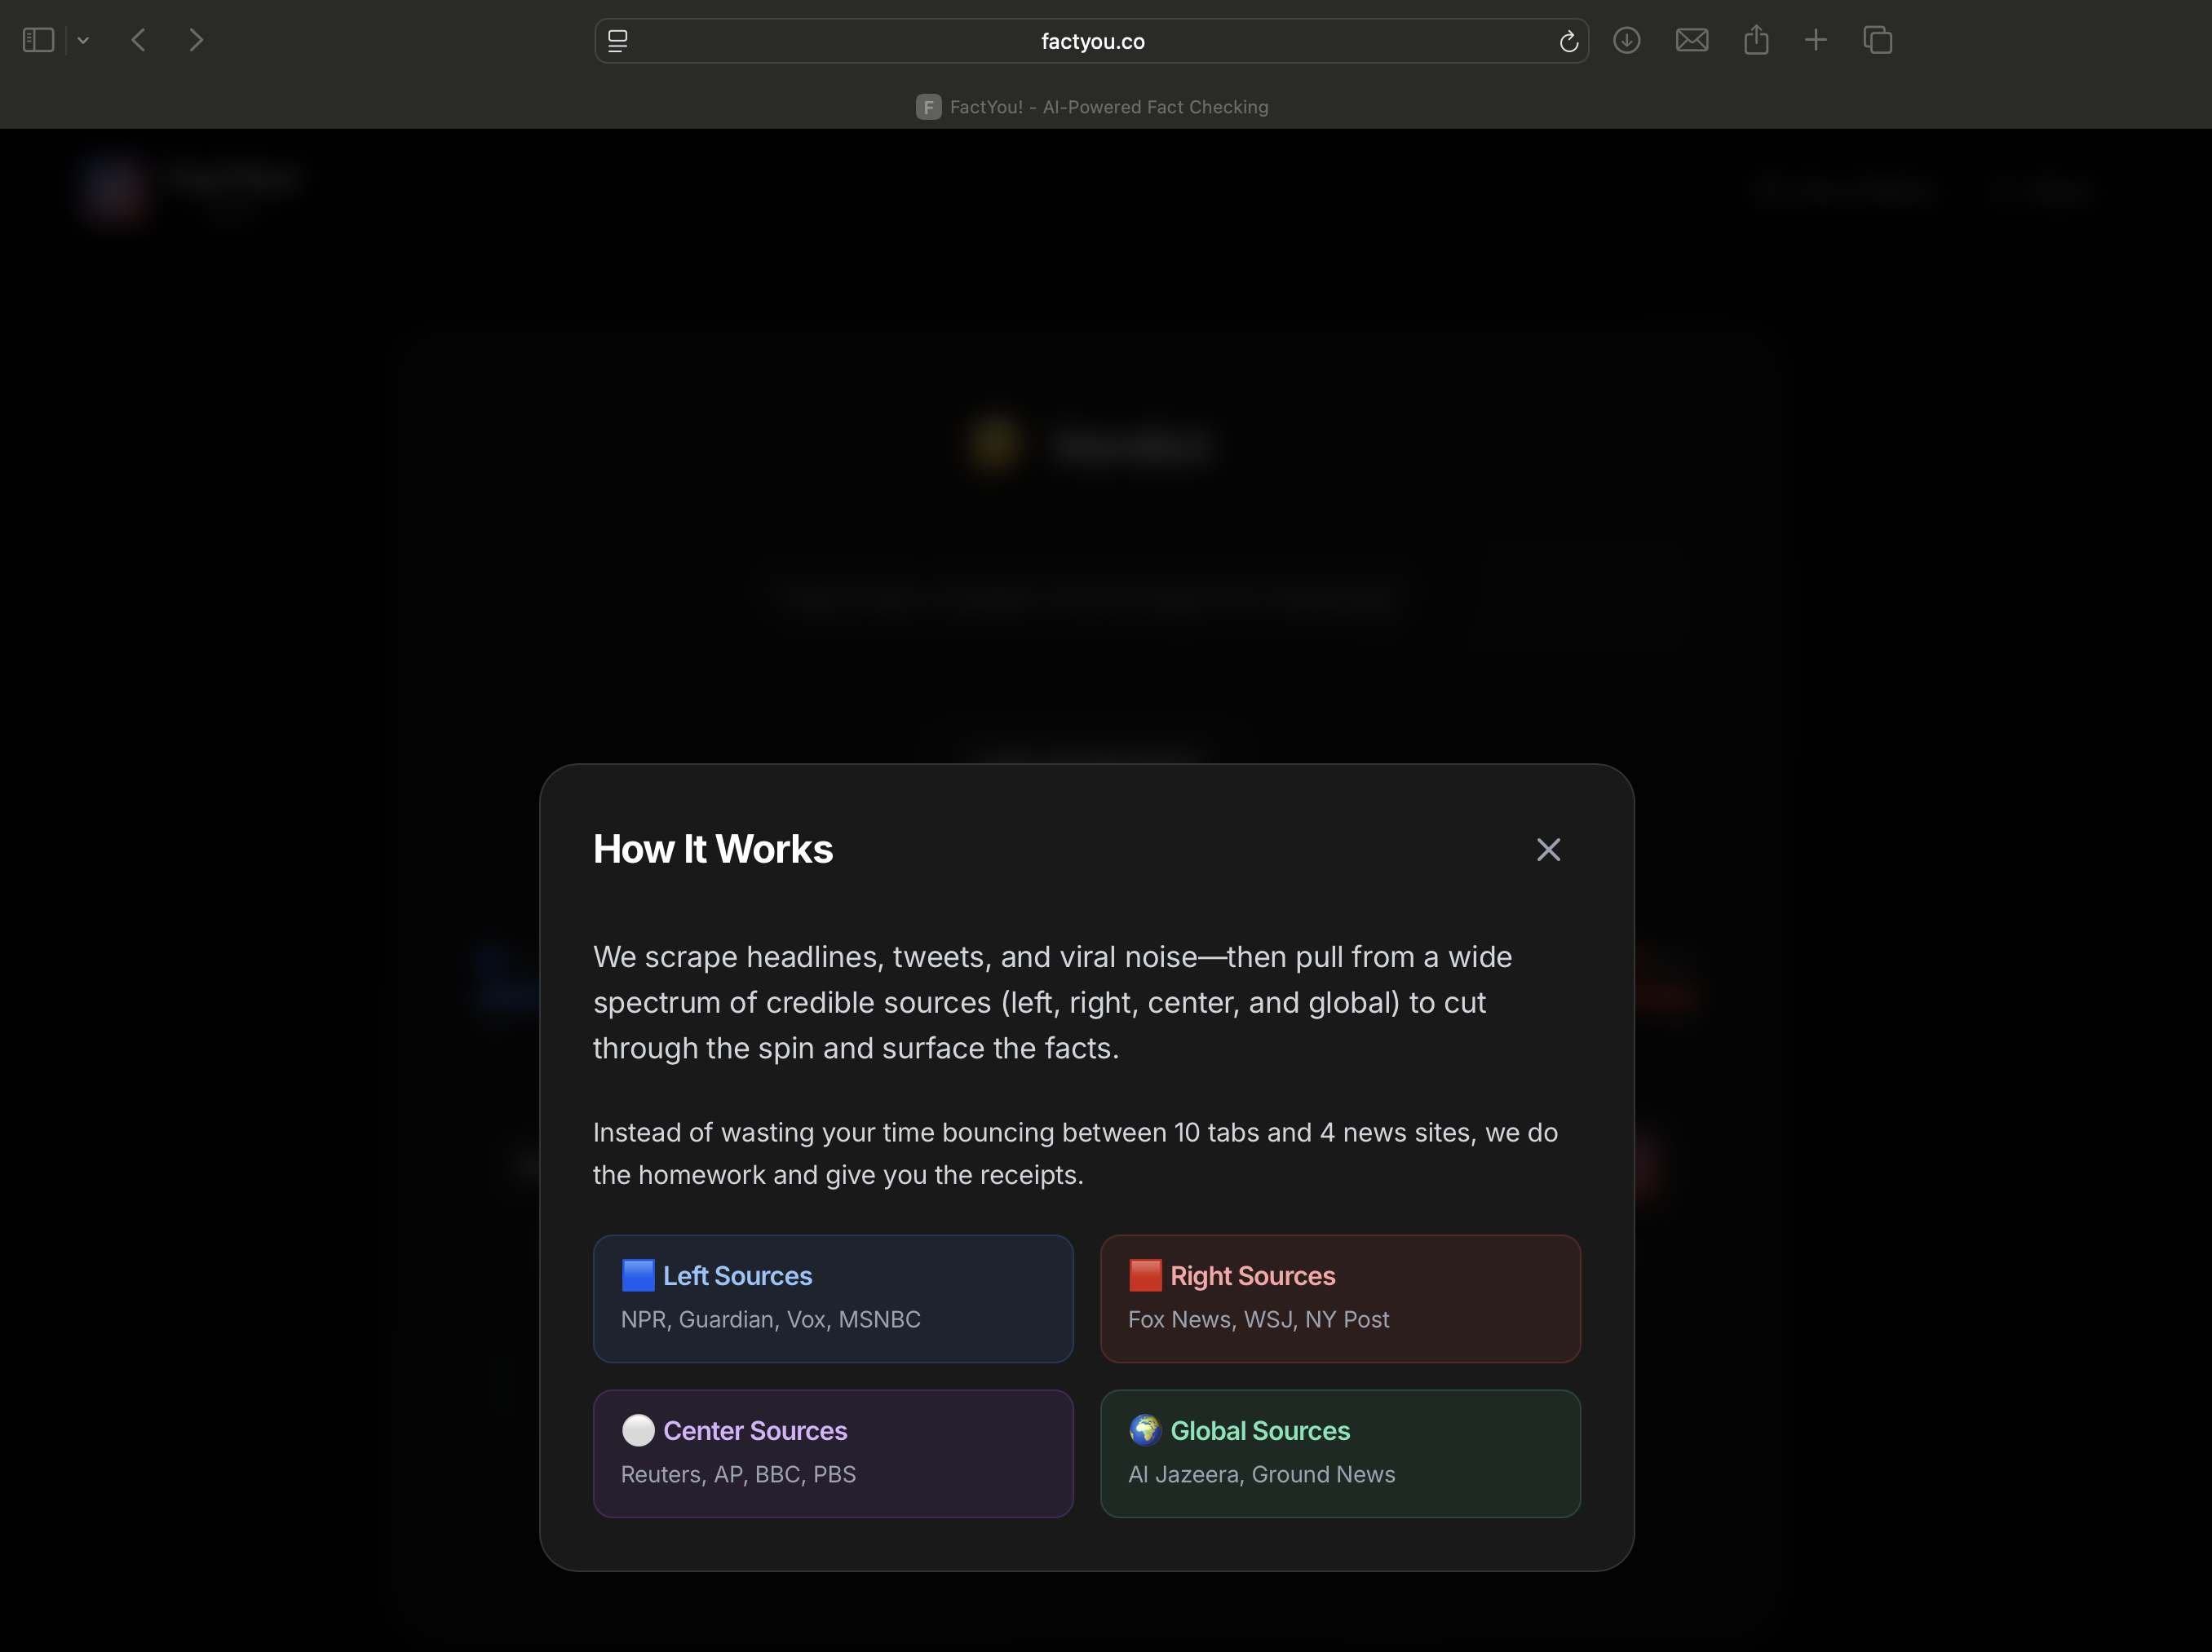Click the blue square Left Sources swatch

[x=638, y=1275]
